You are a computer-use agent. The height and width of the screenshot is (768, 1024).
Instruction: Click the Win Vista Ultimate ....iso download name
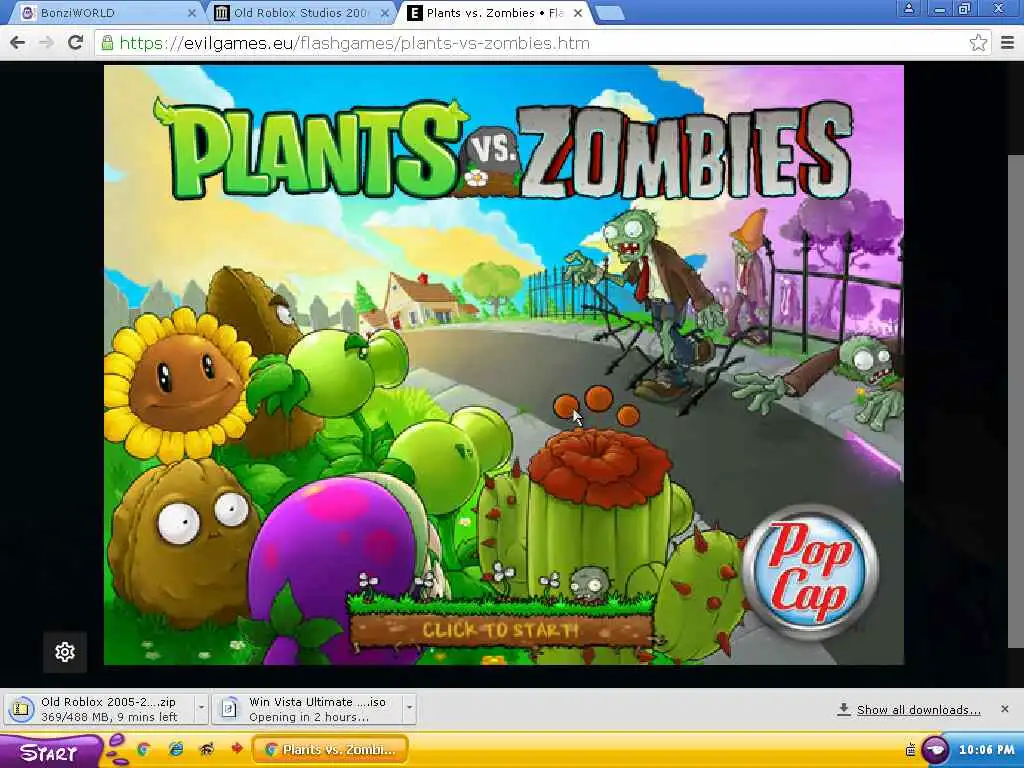tap(317, 702)
